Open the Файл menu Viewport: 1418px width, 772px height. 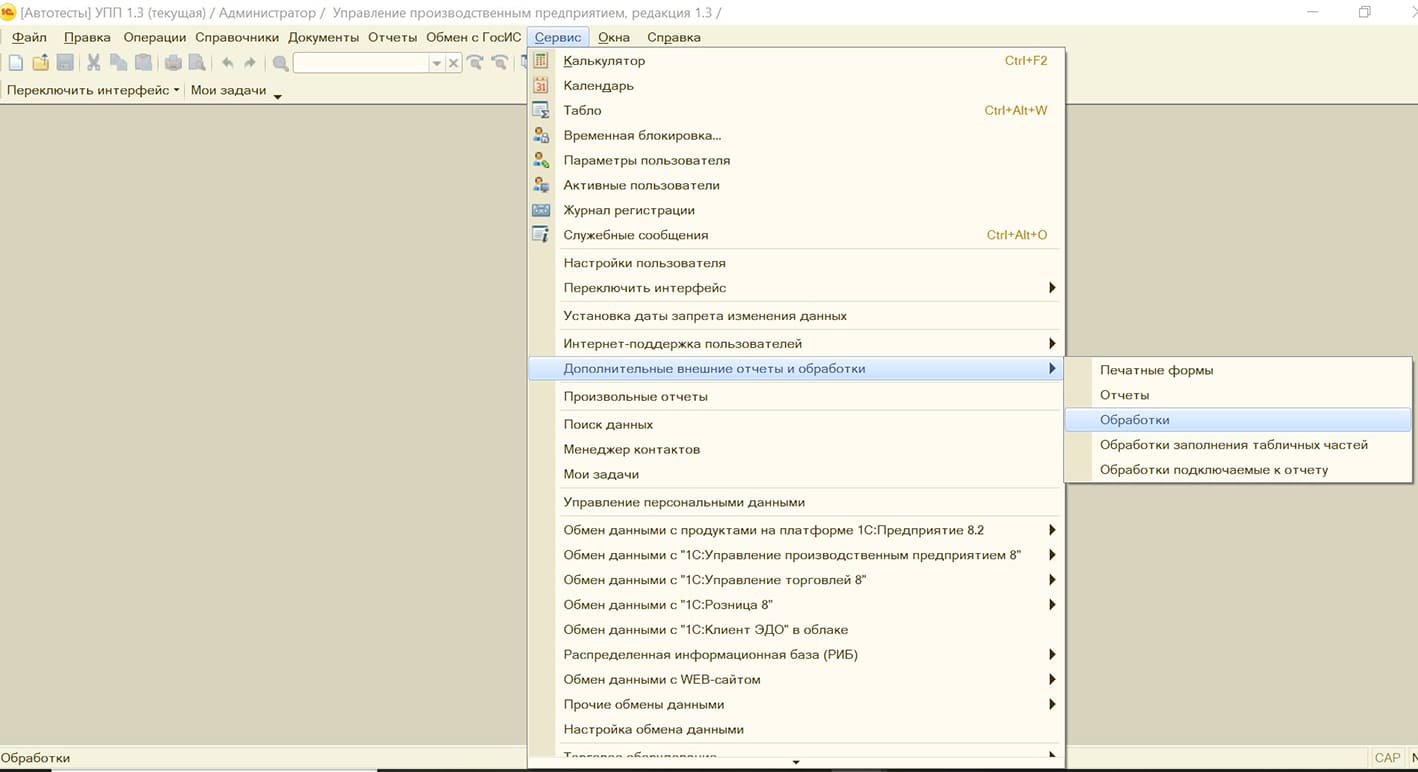click(x=29, y=37)
